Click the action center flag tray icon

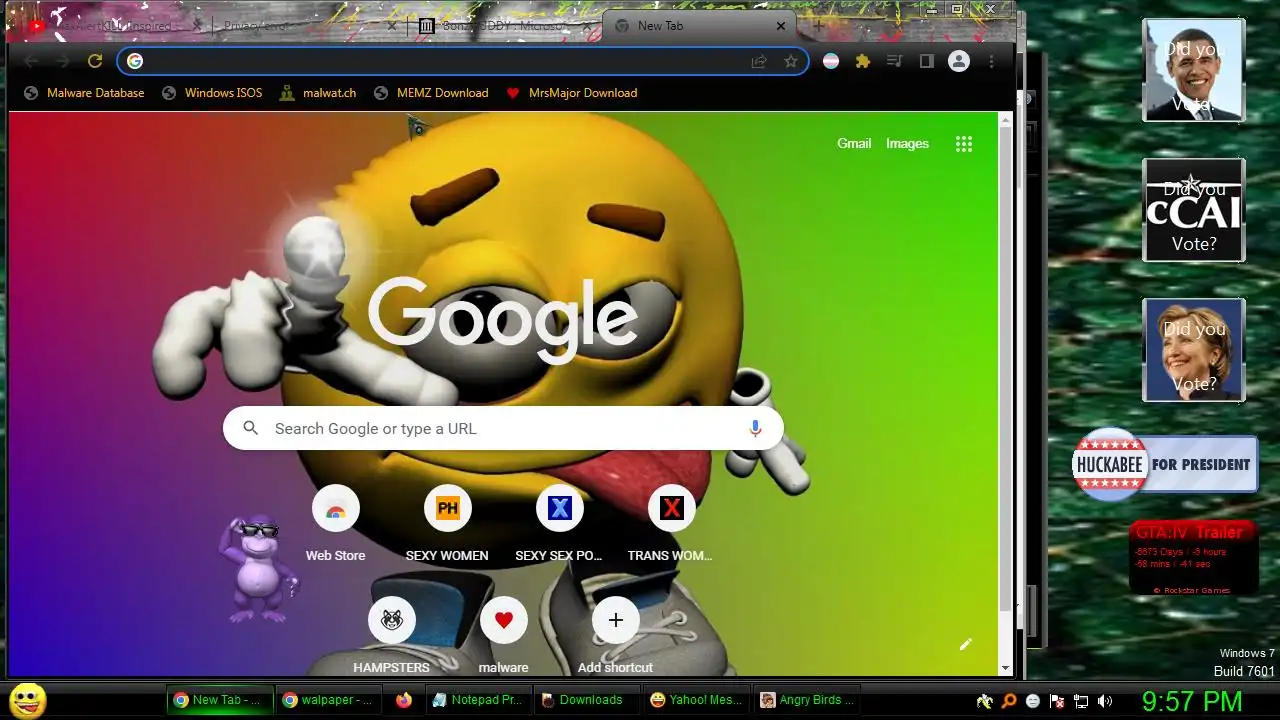pyautogui.click(x=1057, y=701)
